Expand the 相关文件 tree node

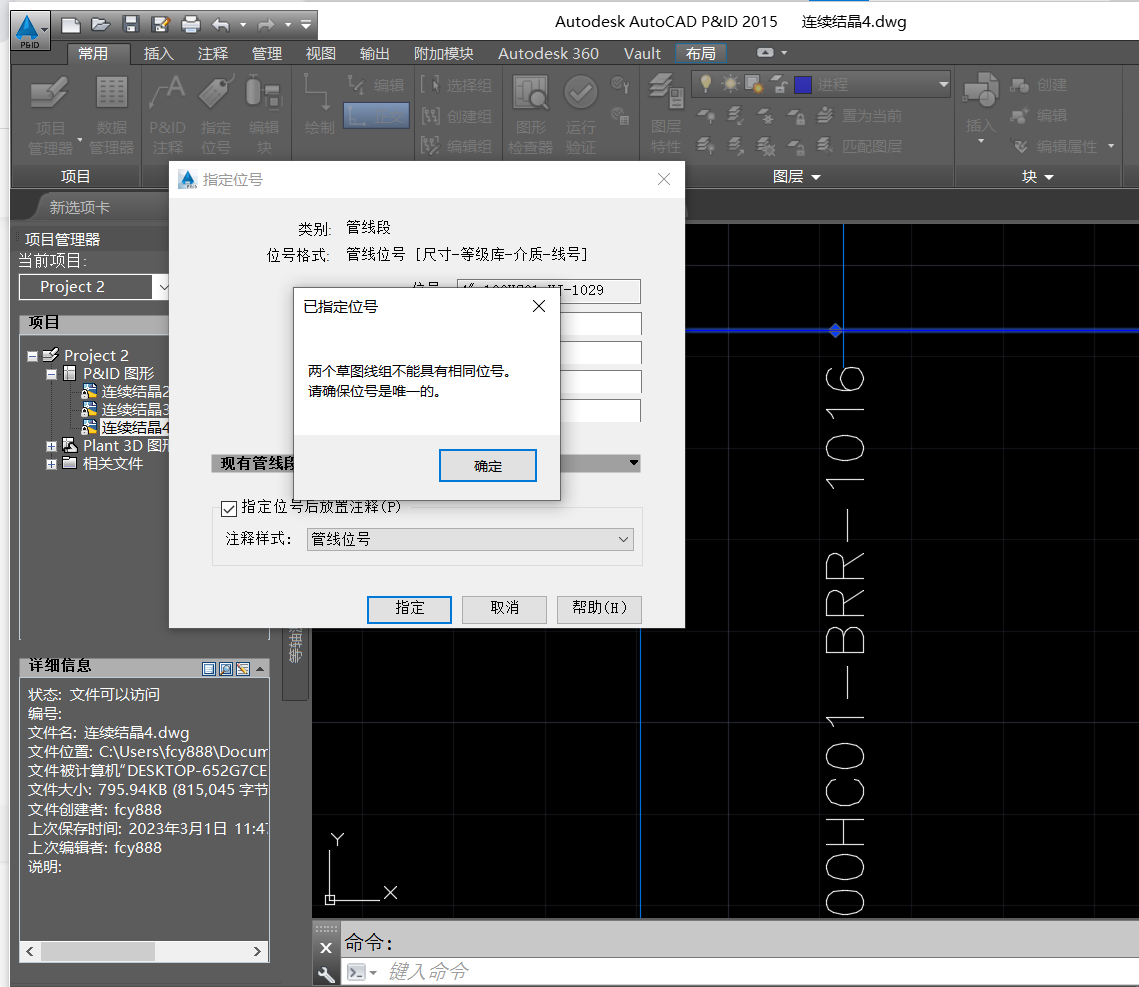point(51,464)
